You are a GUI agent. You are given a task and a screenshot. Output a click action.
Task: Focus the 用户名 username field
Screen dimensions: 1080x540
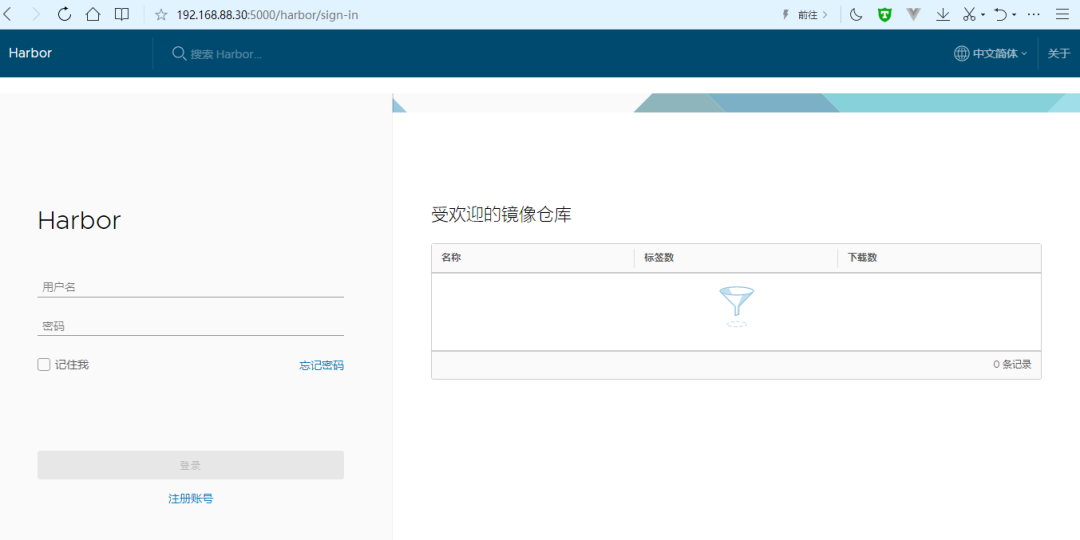190,287
